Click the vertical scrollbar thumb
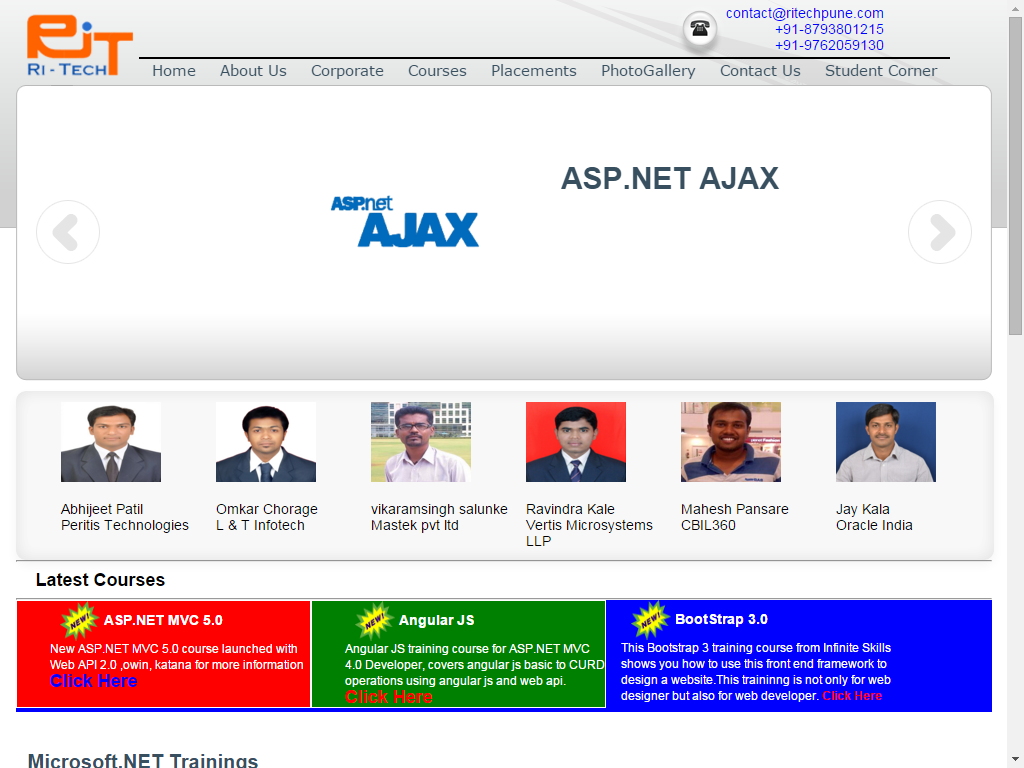Viewport: 1024px width, 768px height. pos(1016,176)
